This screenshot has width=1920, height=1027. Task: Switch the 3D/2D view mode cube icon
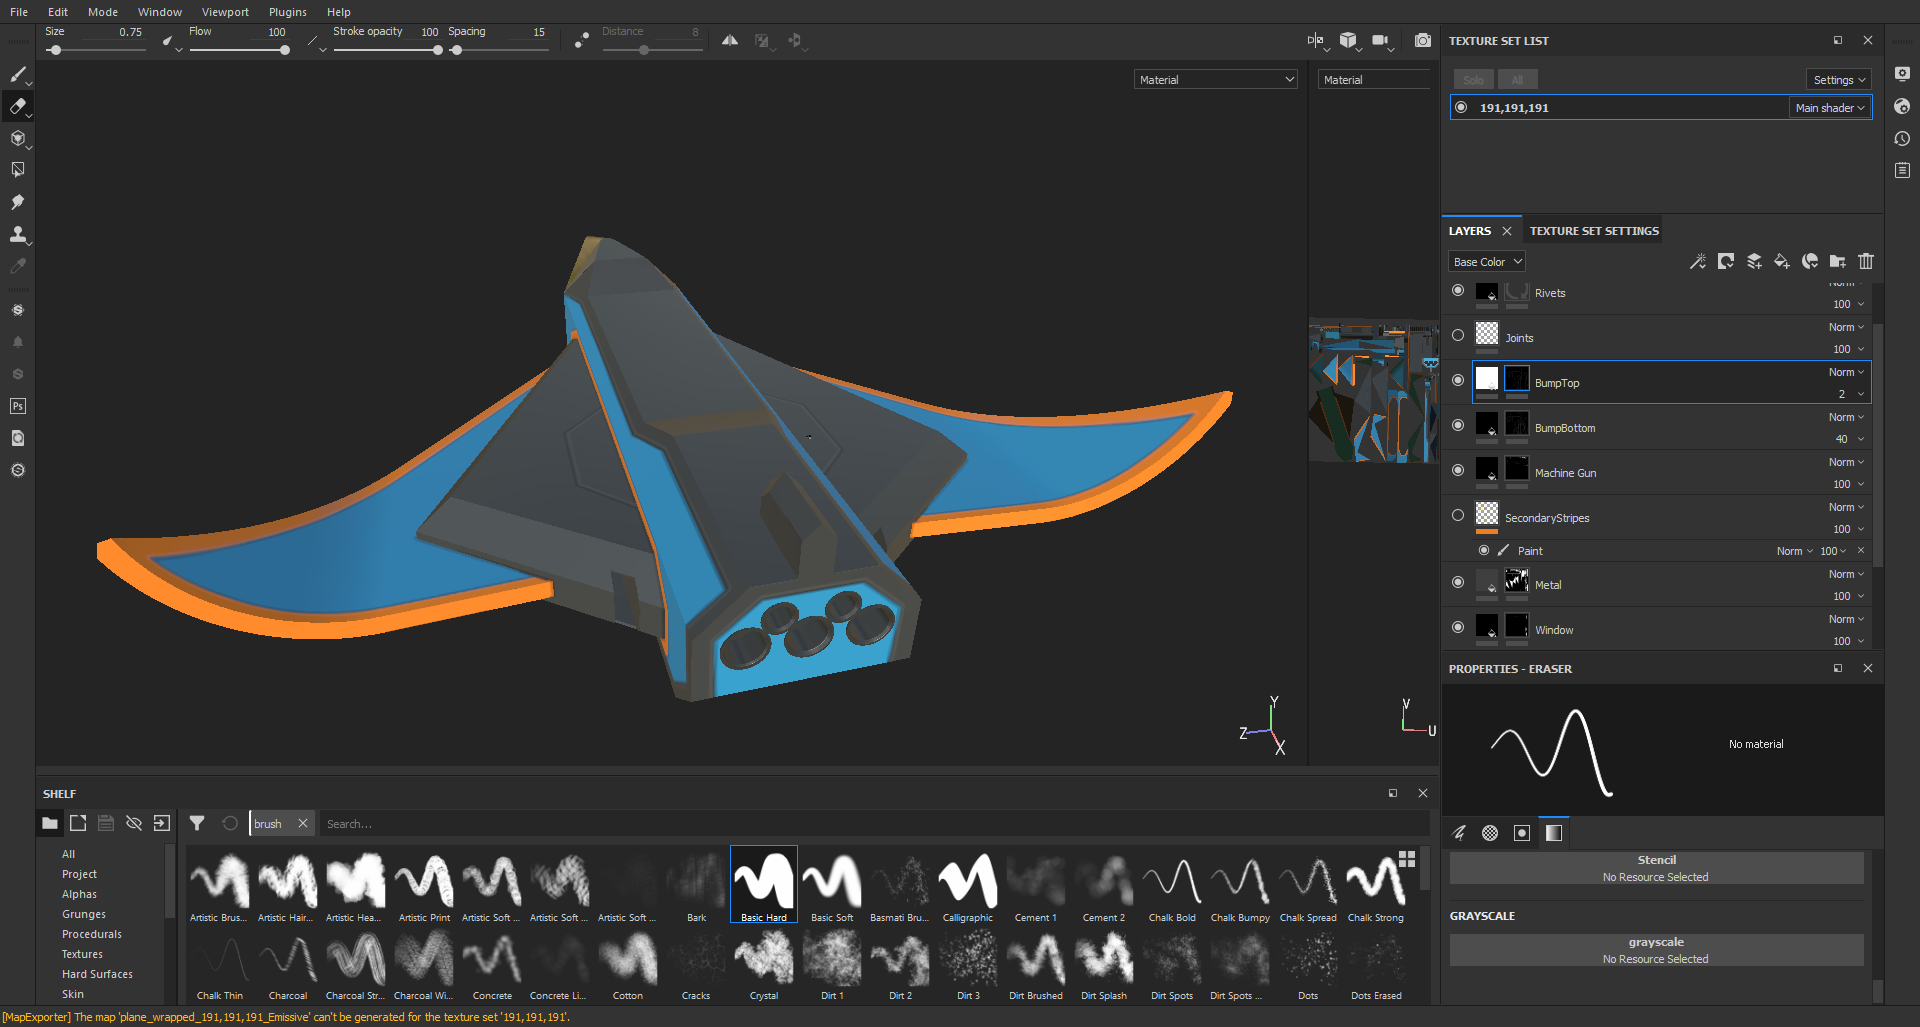click(1349, 40)
